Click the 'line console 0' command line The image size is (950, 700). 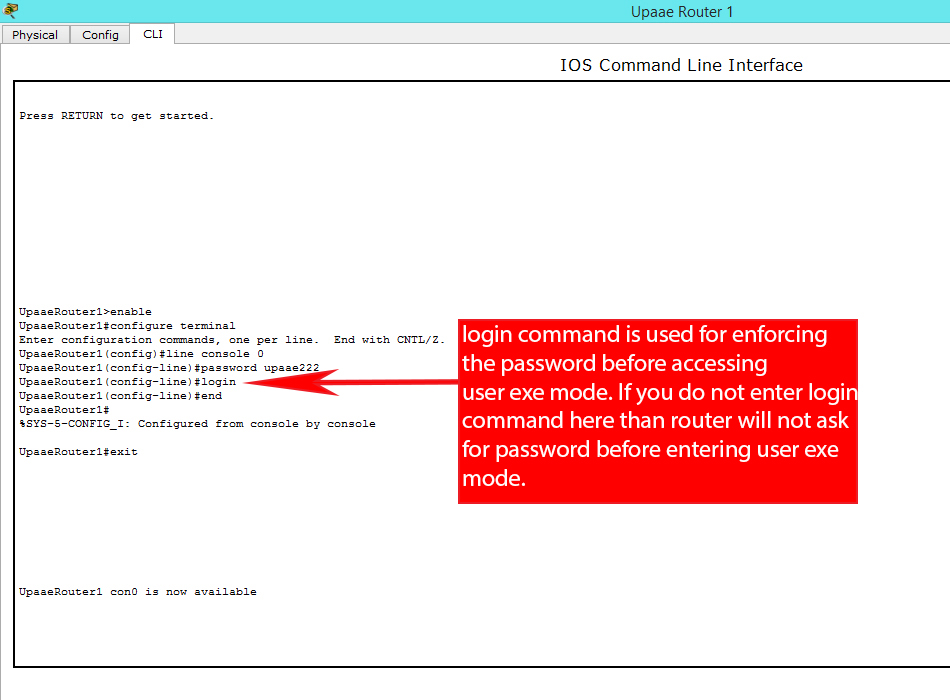pos(141,354)
